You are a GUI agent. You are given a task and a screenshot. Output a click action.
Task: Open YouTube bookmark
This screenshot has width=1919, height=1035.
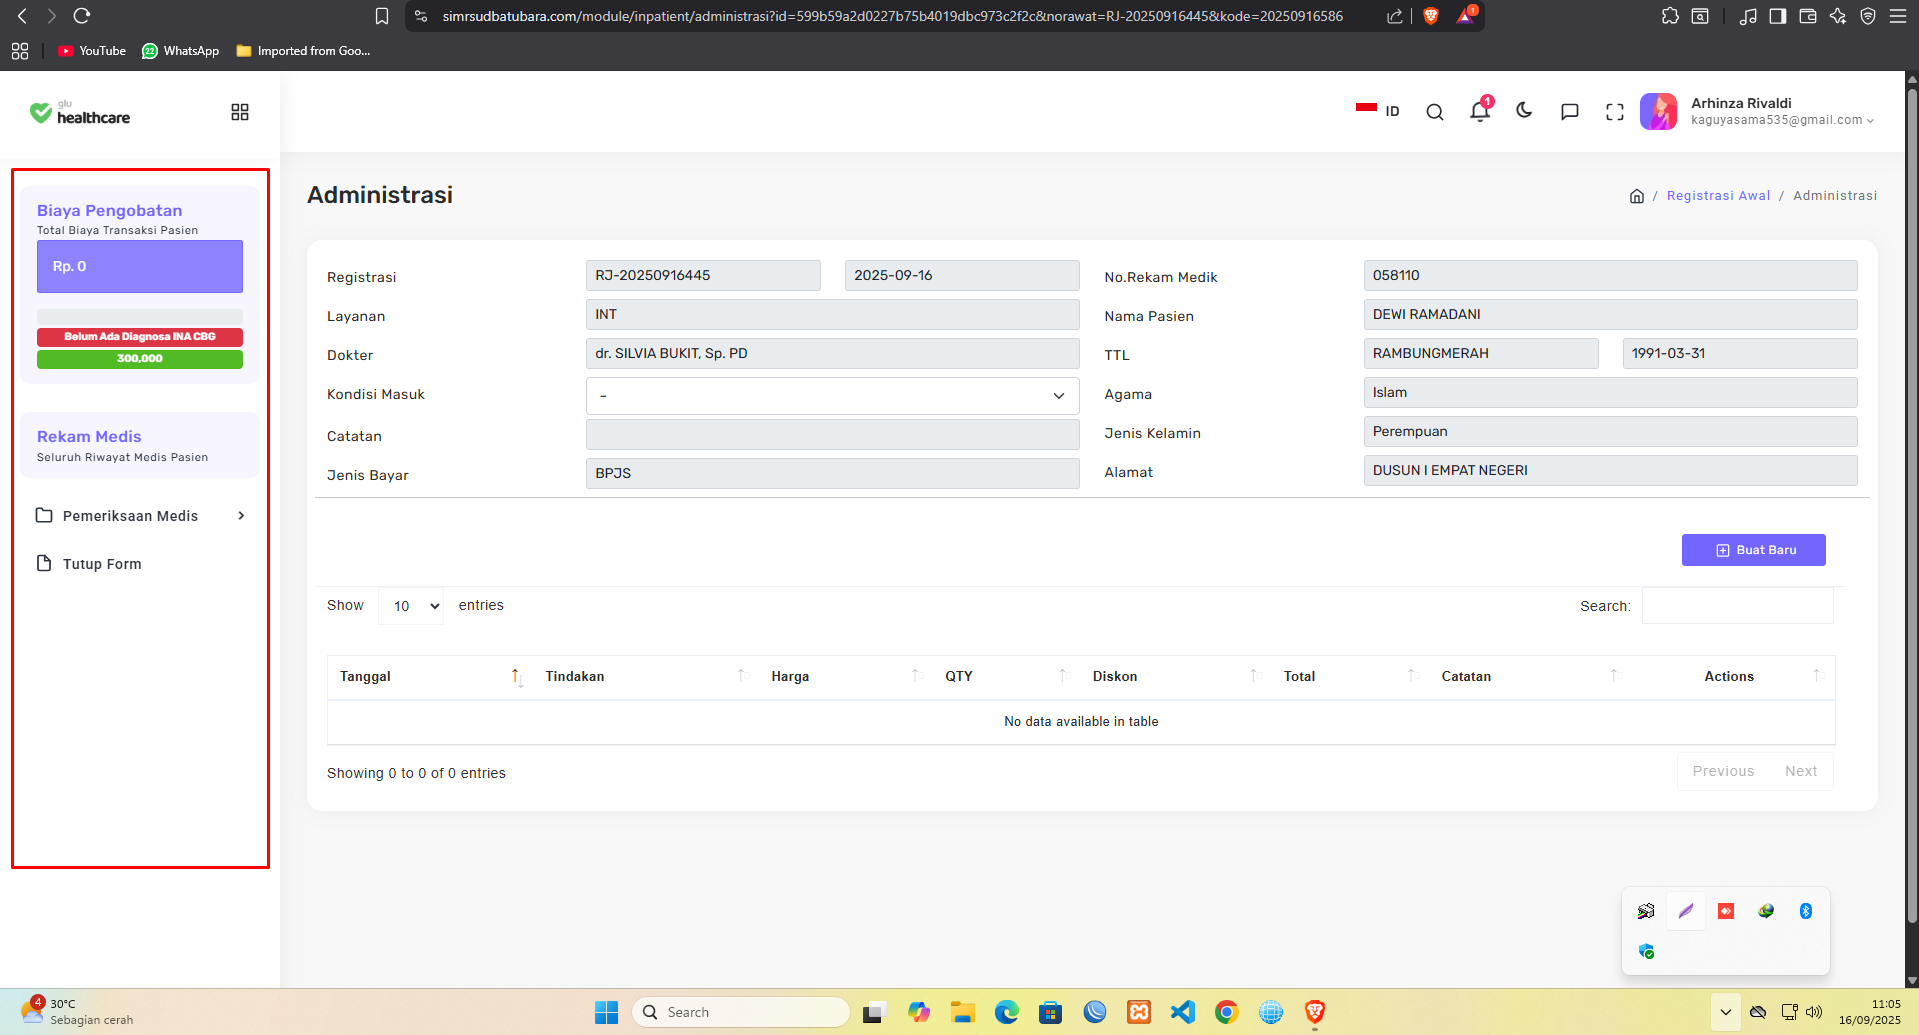[x=92, y=51]
